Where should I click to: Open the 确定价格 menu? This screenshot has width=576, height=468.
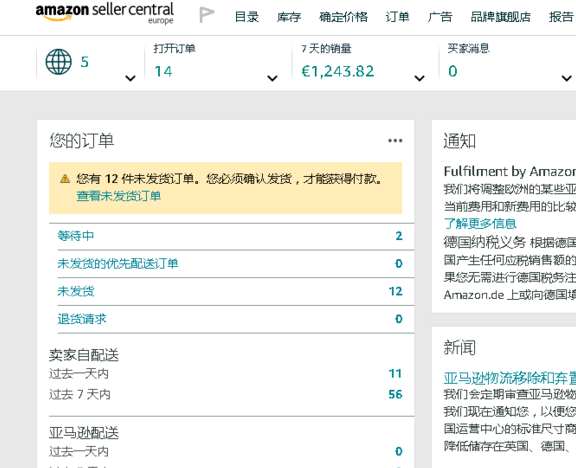pyautogui.click(x=343, y=17)
